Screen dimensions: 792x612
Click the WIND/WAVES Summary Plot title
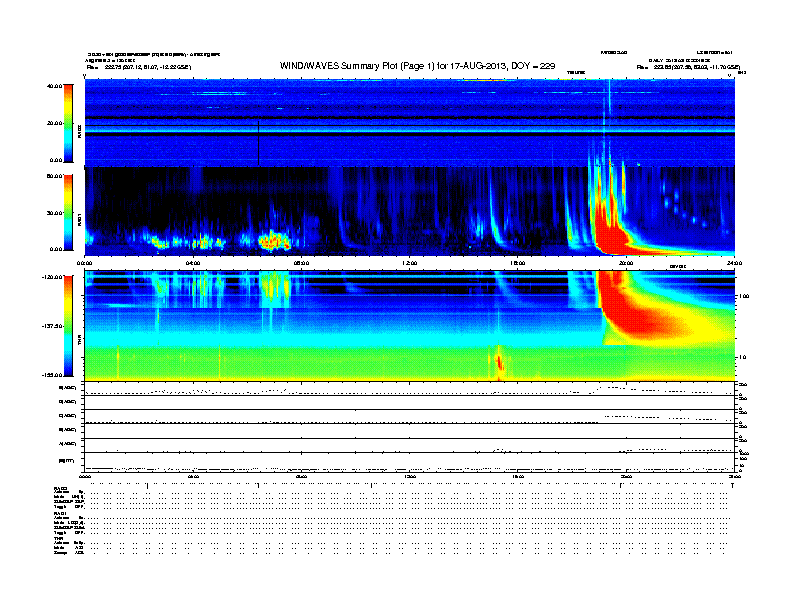pyautogui.click(x=417, y=66)
